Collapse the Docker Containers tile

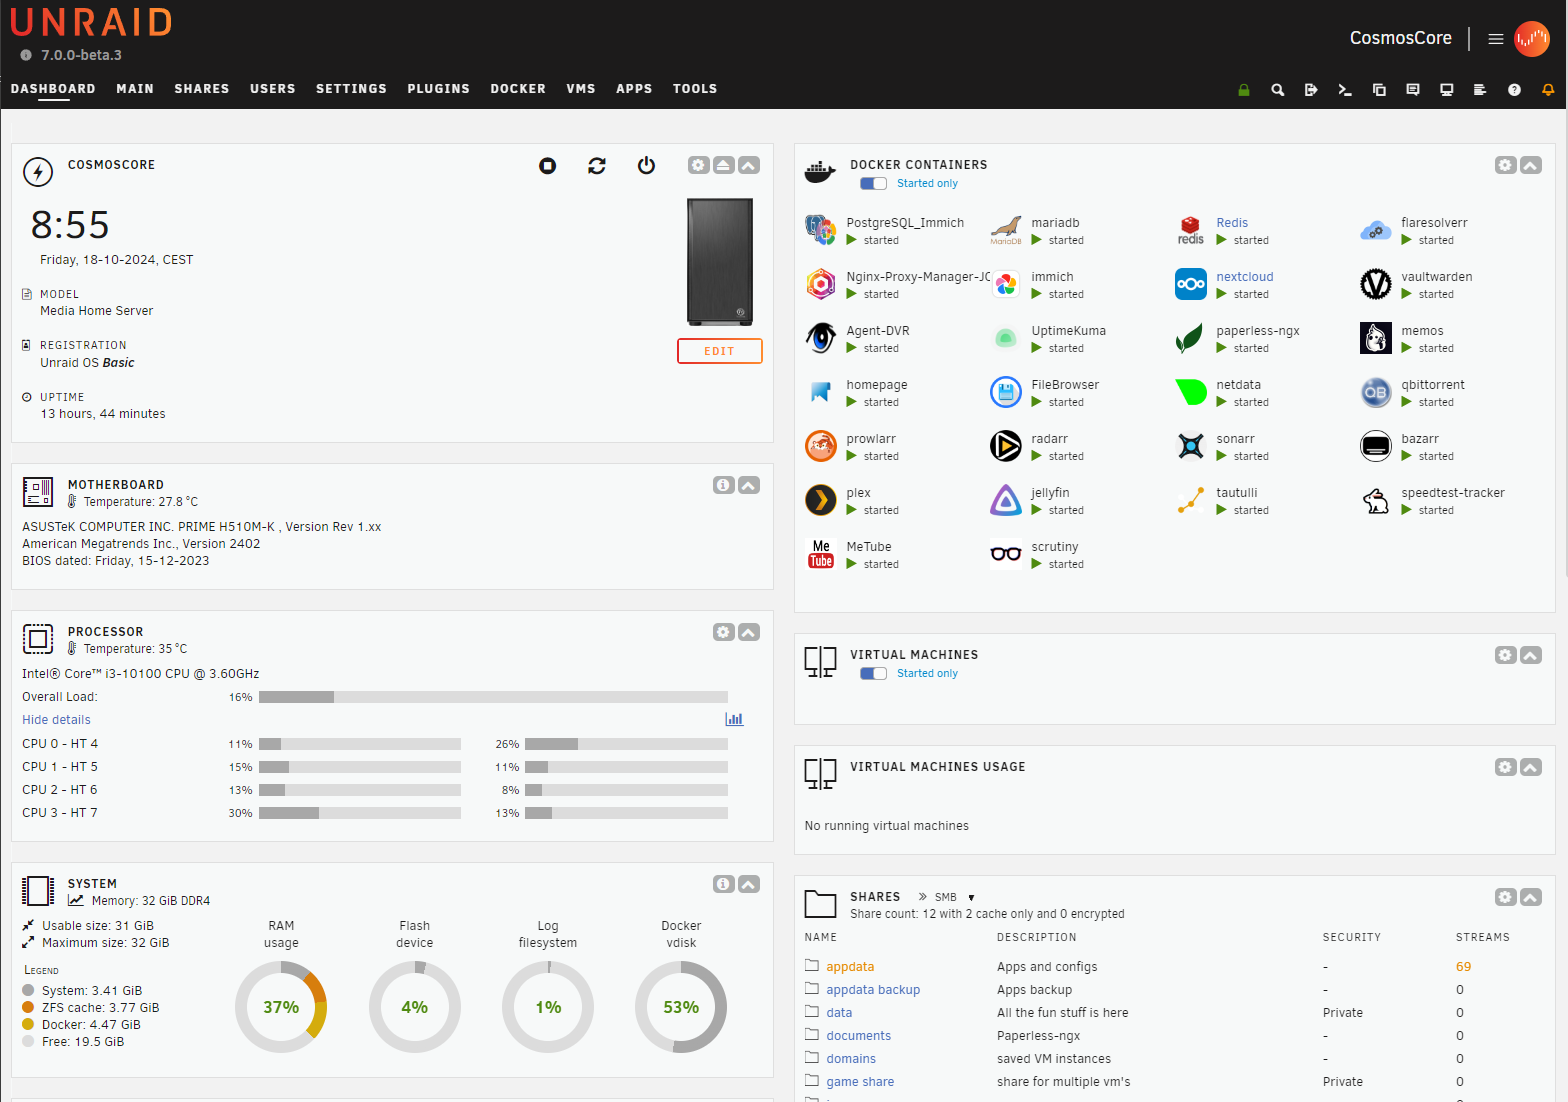(1531, 165)
